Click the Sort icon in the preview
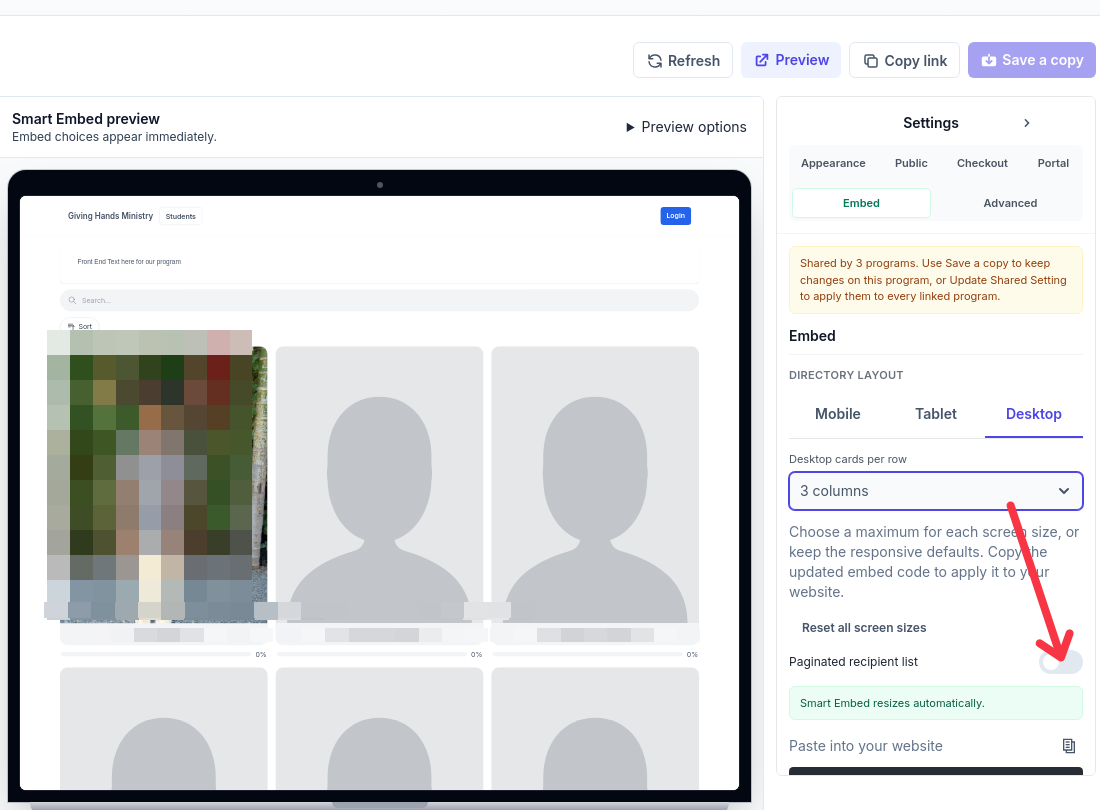Image resolution: width=1100 pixels, height=810 pixels. (x=72, y=326)
